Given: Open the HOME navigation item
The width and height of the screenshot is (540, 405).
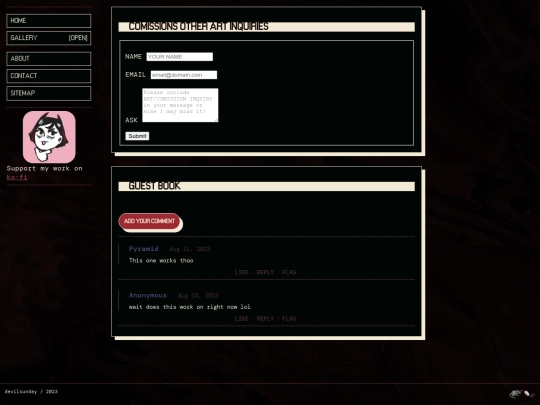Looking at the screenshot, I should (49, 21).
